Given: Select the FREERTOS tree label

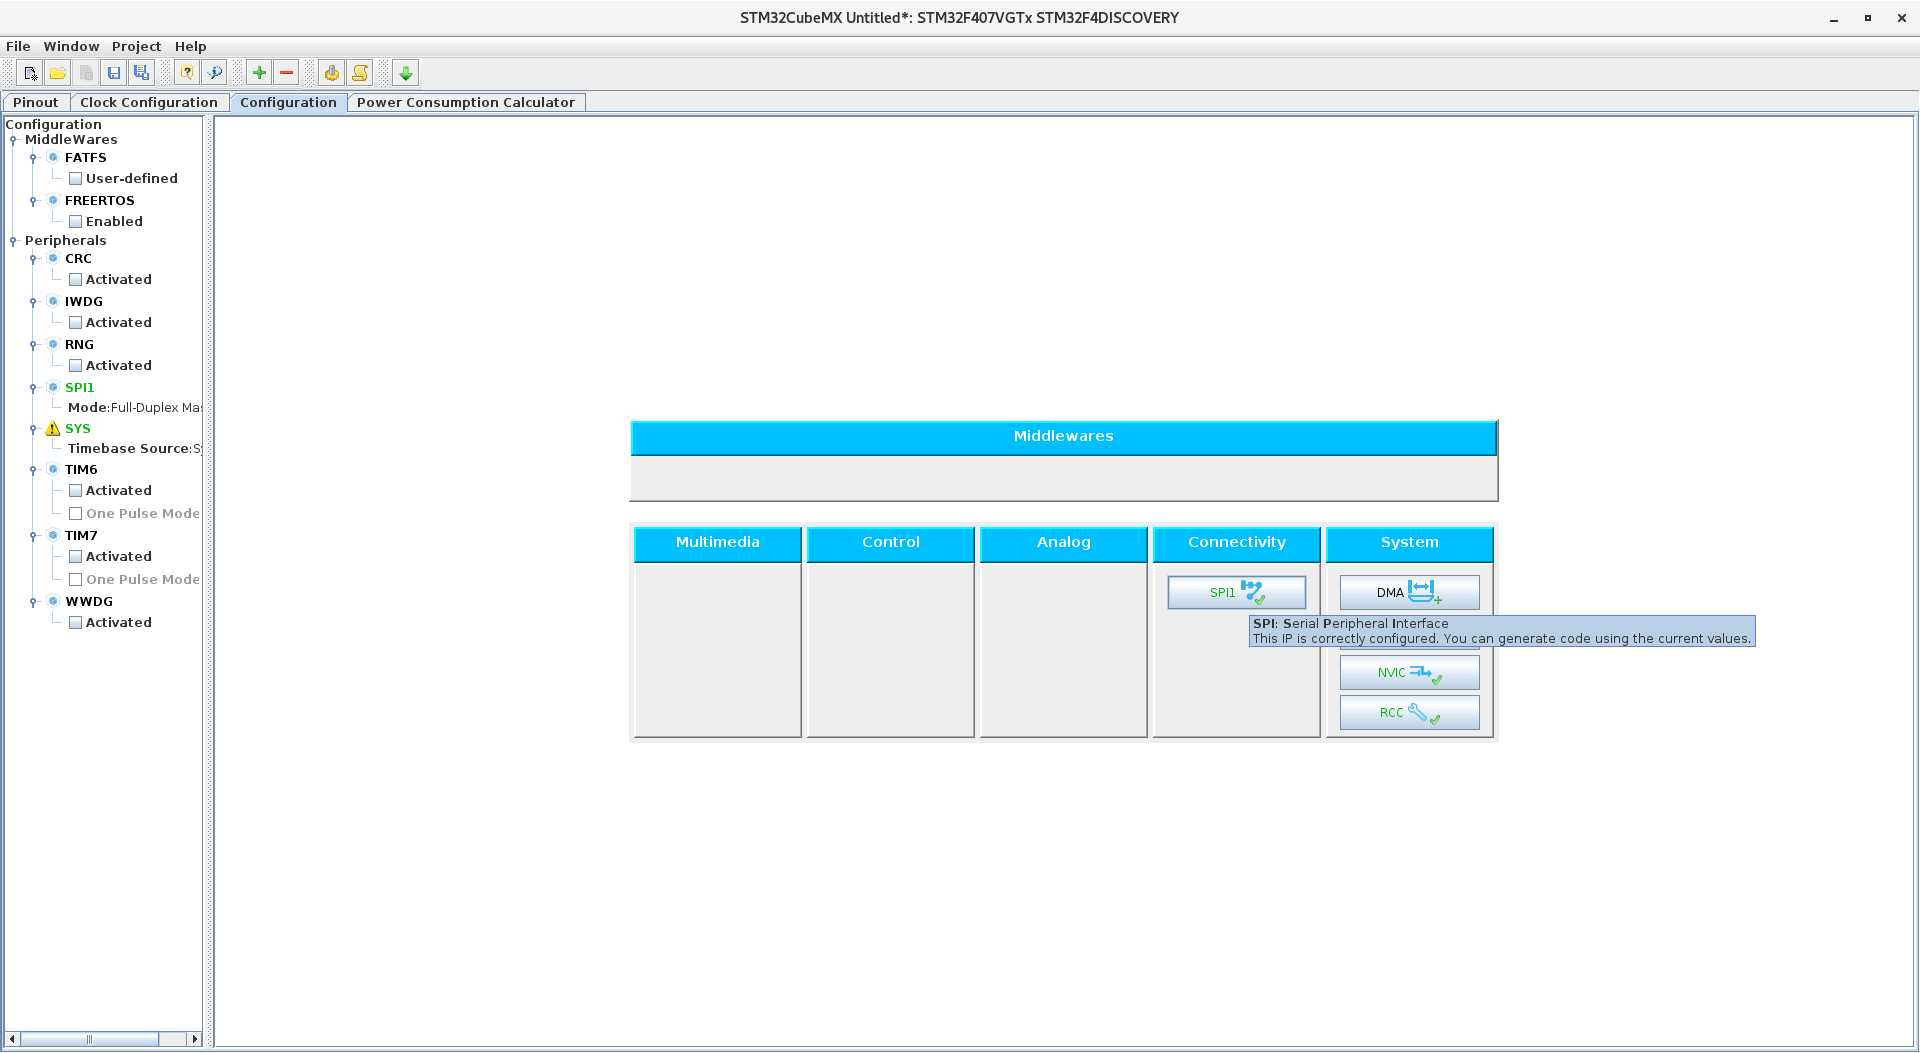Looking at the screenshot, I should click(x=100, y=201).
